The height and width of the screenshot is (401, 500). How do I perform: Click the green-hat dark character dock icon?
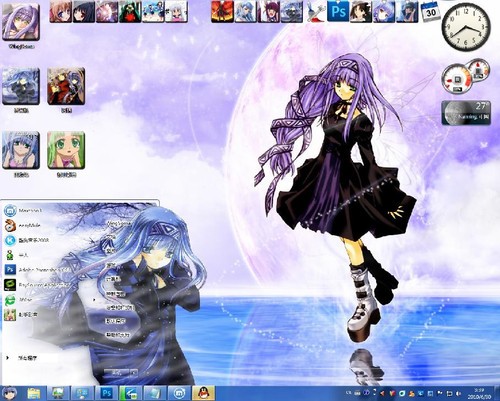pyautogui.click(x=130, y=12)
